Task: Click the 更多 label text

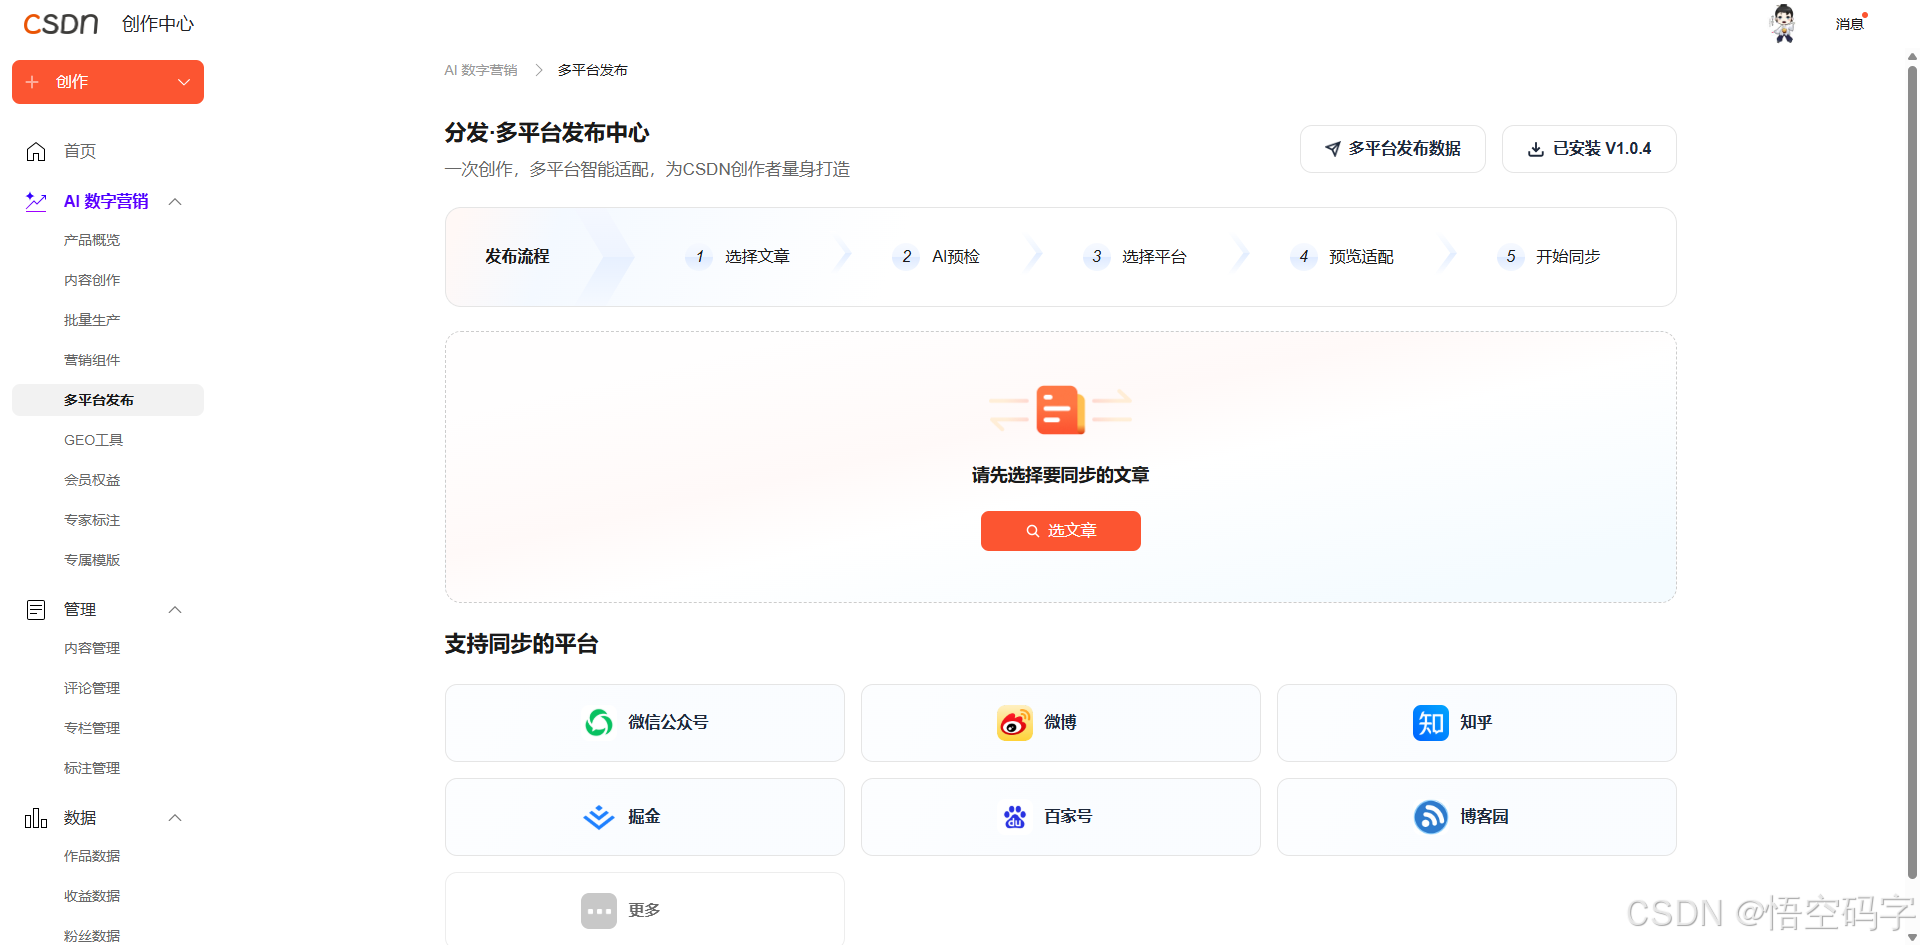Action: pyautogui.click(x=644, y=911)
